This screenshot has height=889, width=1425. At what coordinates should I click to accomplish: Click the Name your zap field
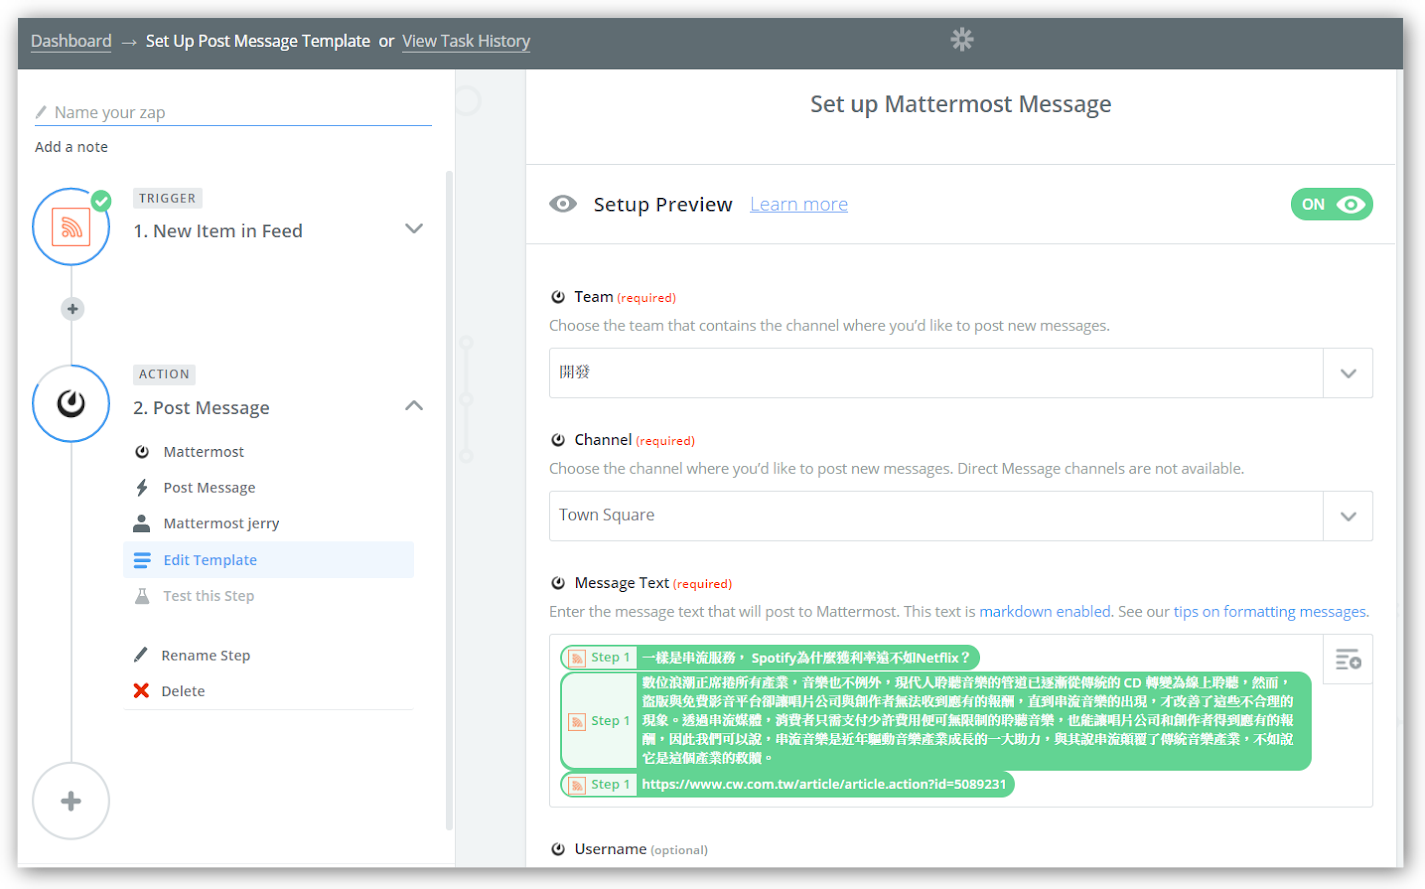(233, 112)
